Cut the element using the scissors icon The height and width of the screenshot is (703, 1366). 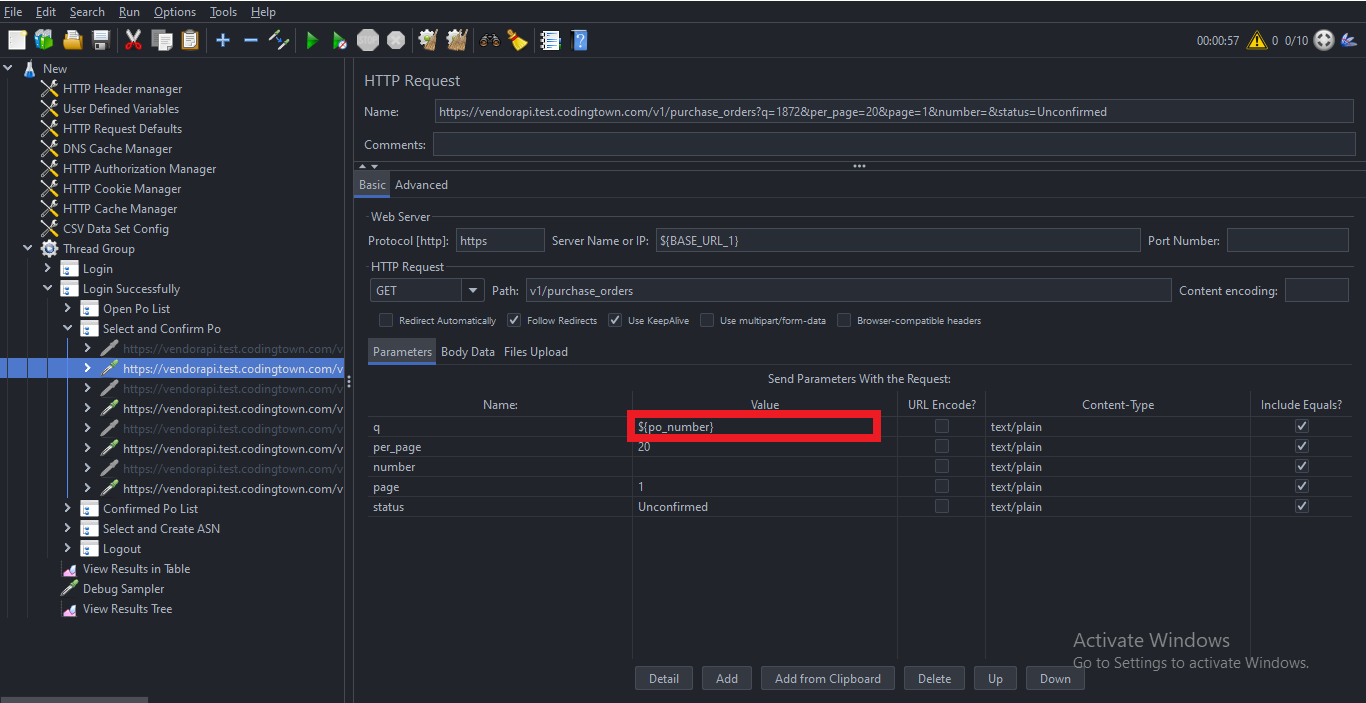tap(133, 40)
